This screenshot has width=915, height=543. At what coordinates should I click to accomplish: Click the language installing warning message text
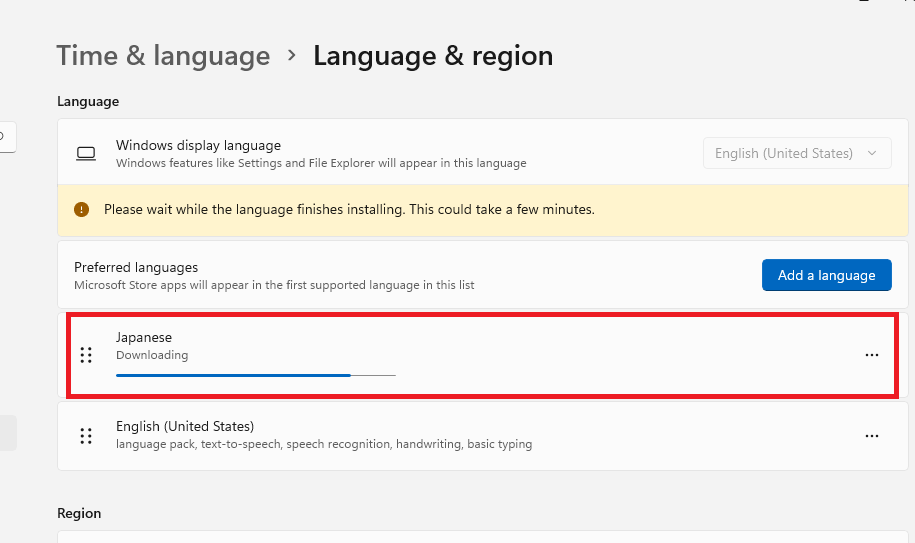coord(349,209)
